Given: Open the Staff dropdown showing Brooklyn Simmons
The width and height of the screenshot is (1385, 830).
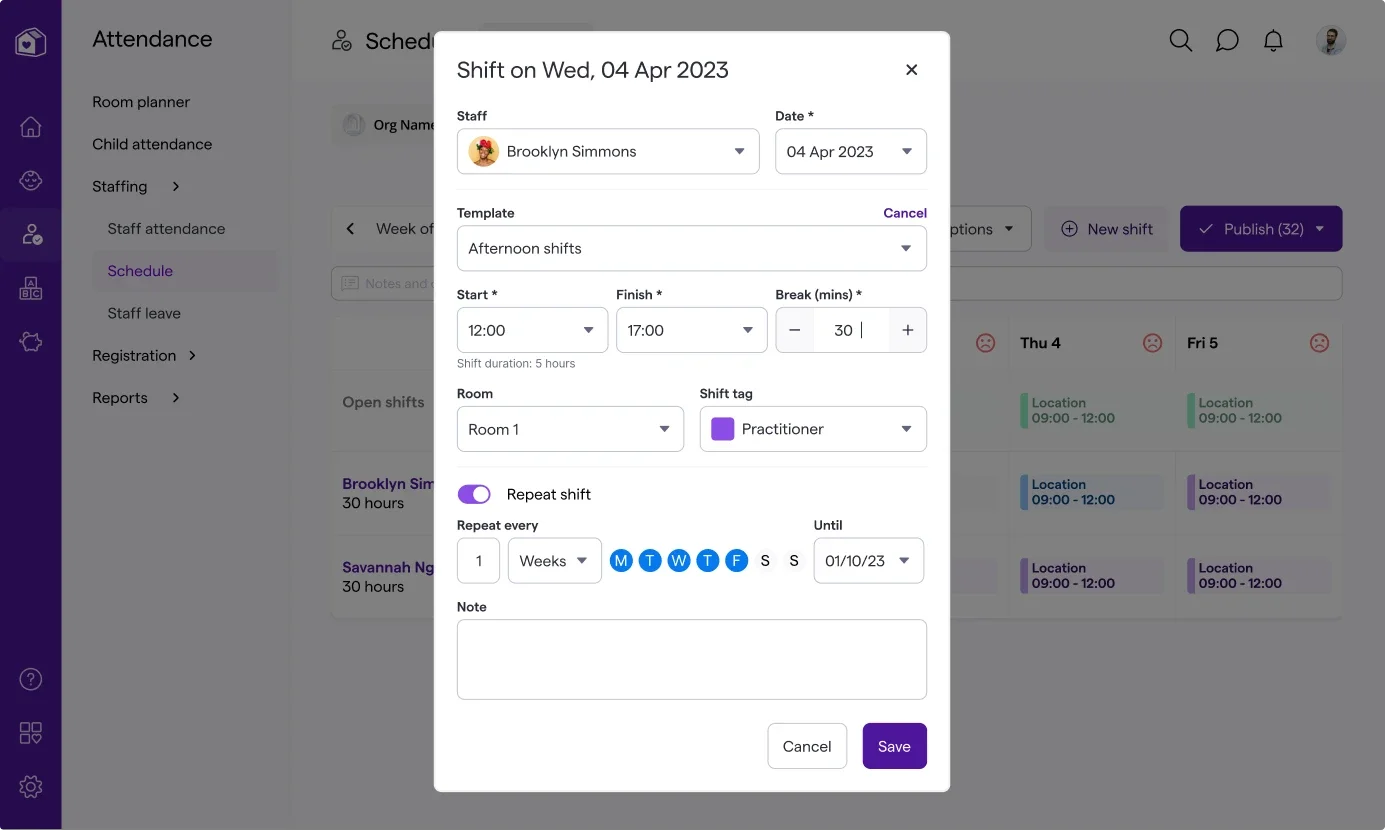Looking at the screenshot, I should [607, 150].
